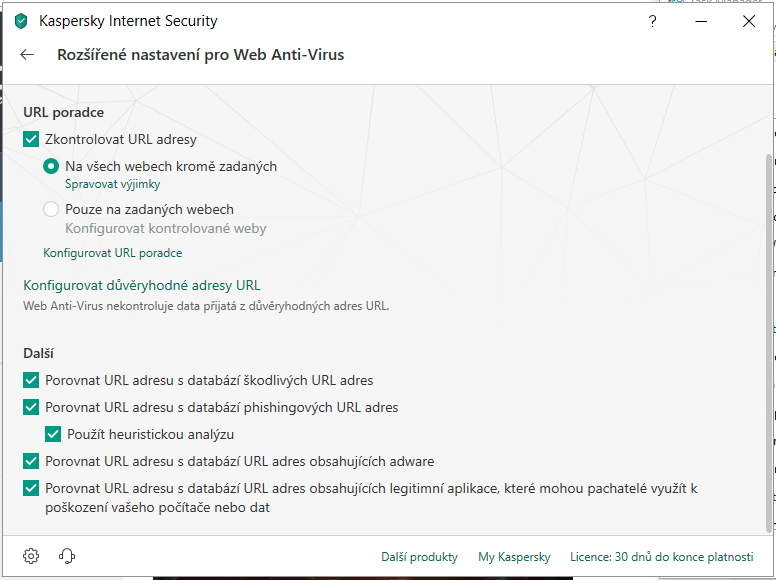Go back using the arrow icon
Image resolution: width=776 pixels, height=580 pixels.
pyautogui.click(x=27, y=54)
